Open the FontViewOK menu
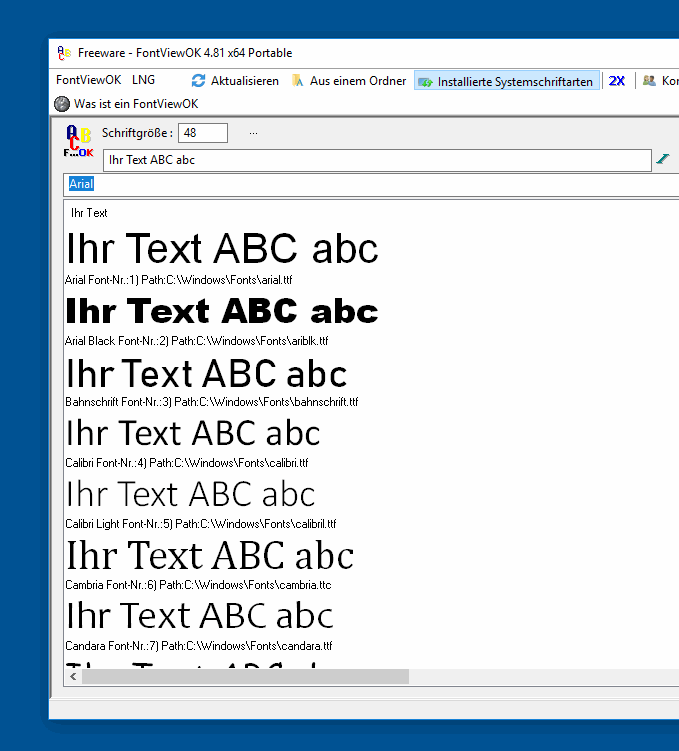This screenshot has height=751, width=679. pyautogui.click(x=89, y=80)
